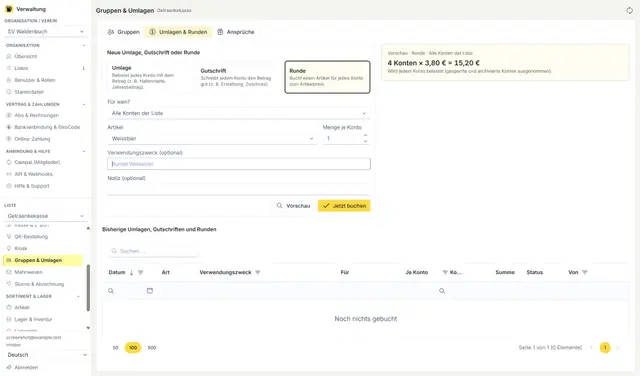This screenshot has width=640, height=376.
Task: Switch to the Ansprüche tab
Action: pos(236,32)
